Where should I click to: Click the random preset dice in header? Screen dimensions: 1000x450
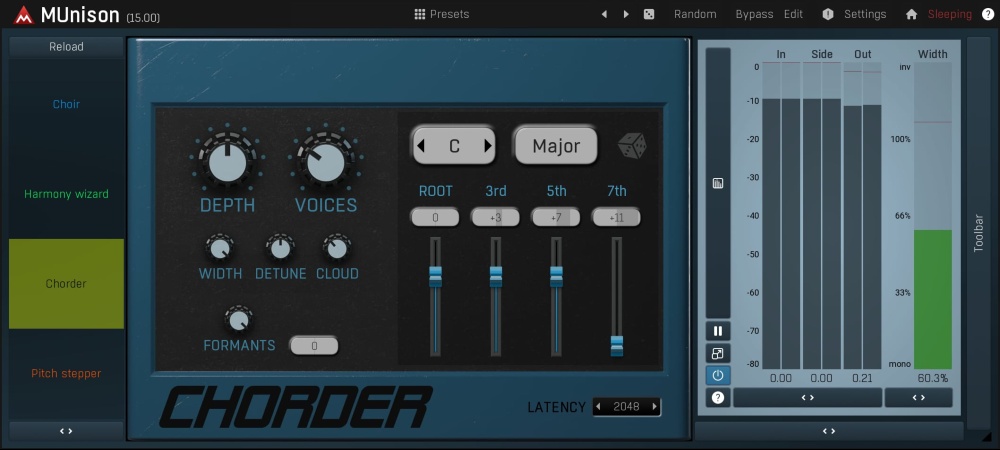pos(649,14)
